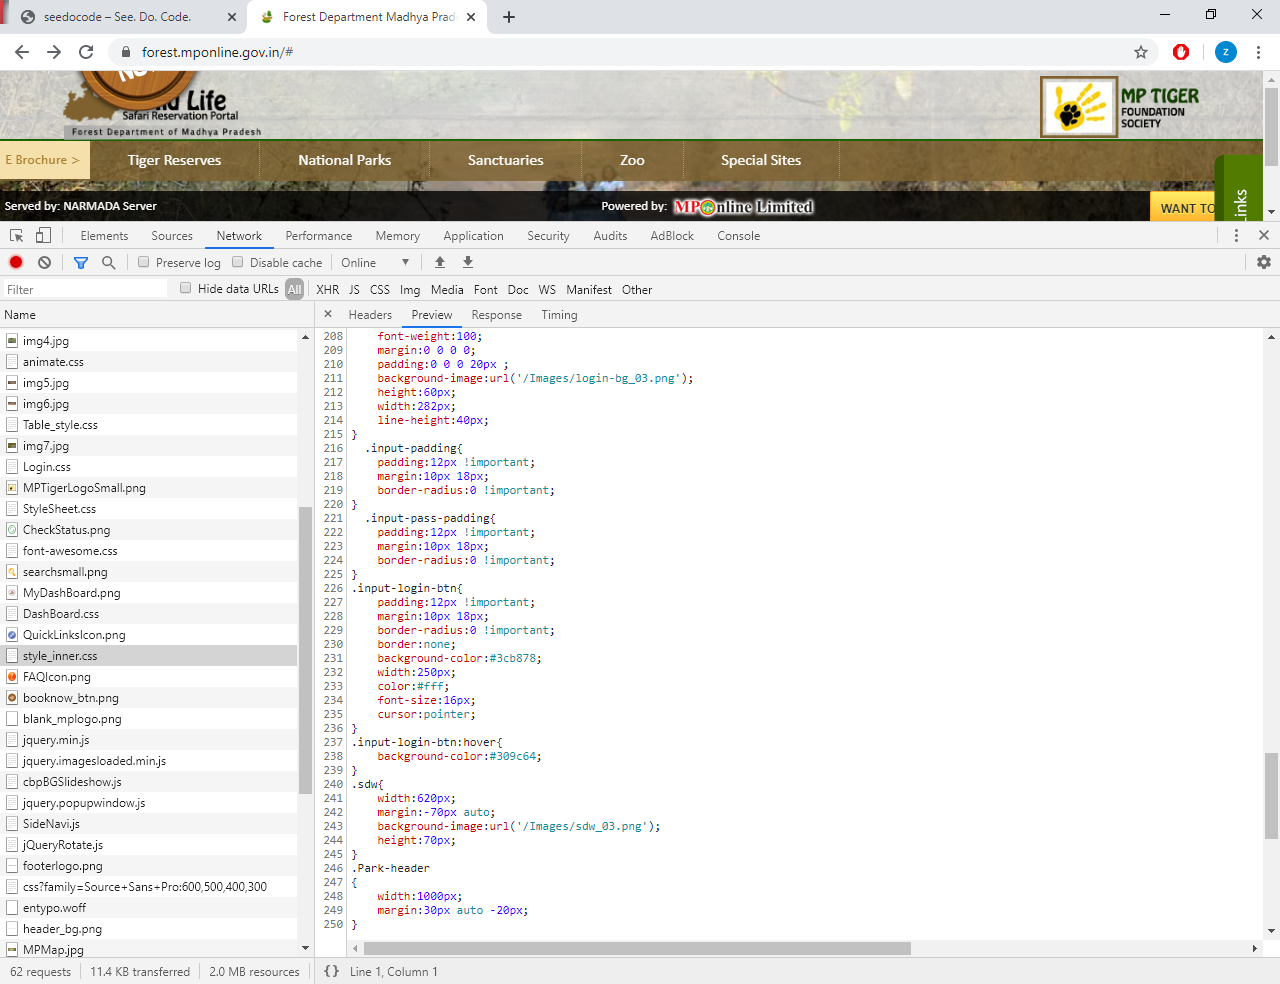Open Zoo navigation menu
Image resolution: width=1280 pixels, height=984 pixels.
632,160
